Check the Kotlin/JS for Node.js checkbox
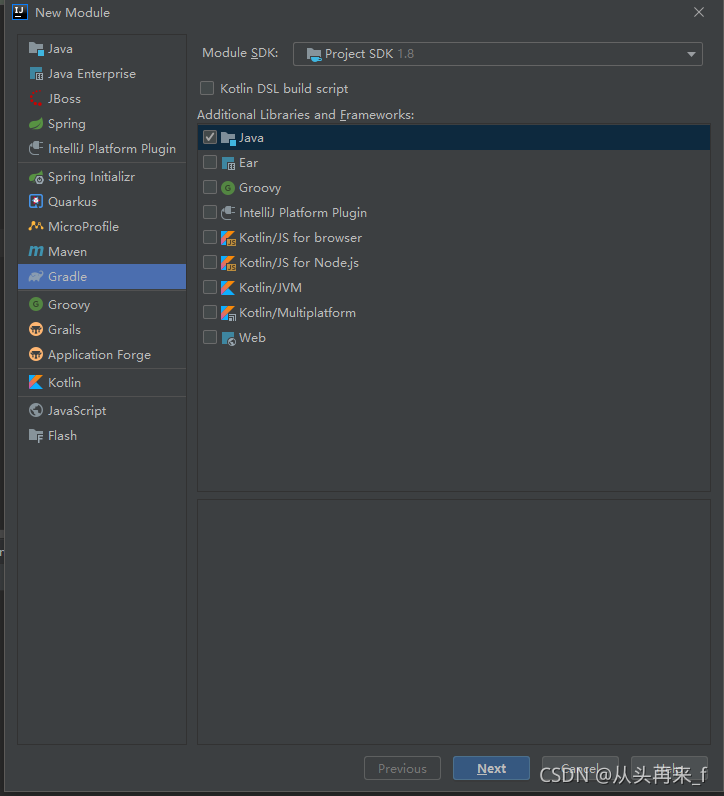The height and width of the screenshot is (796, 724). click(x=210, y=262)
